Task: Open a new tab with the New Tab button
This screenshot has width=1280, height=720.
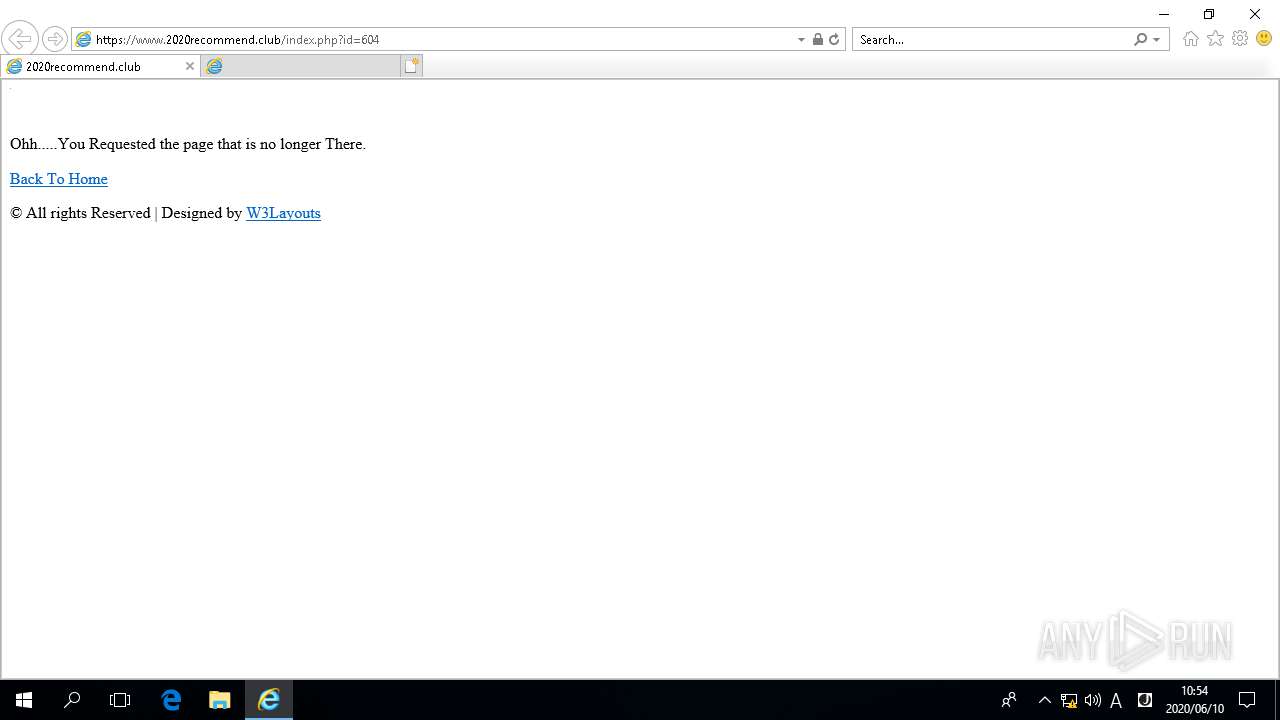Action: 412,67
